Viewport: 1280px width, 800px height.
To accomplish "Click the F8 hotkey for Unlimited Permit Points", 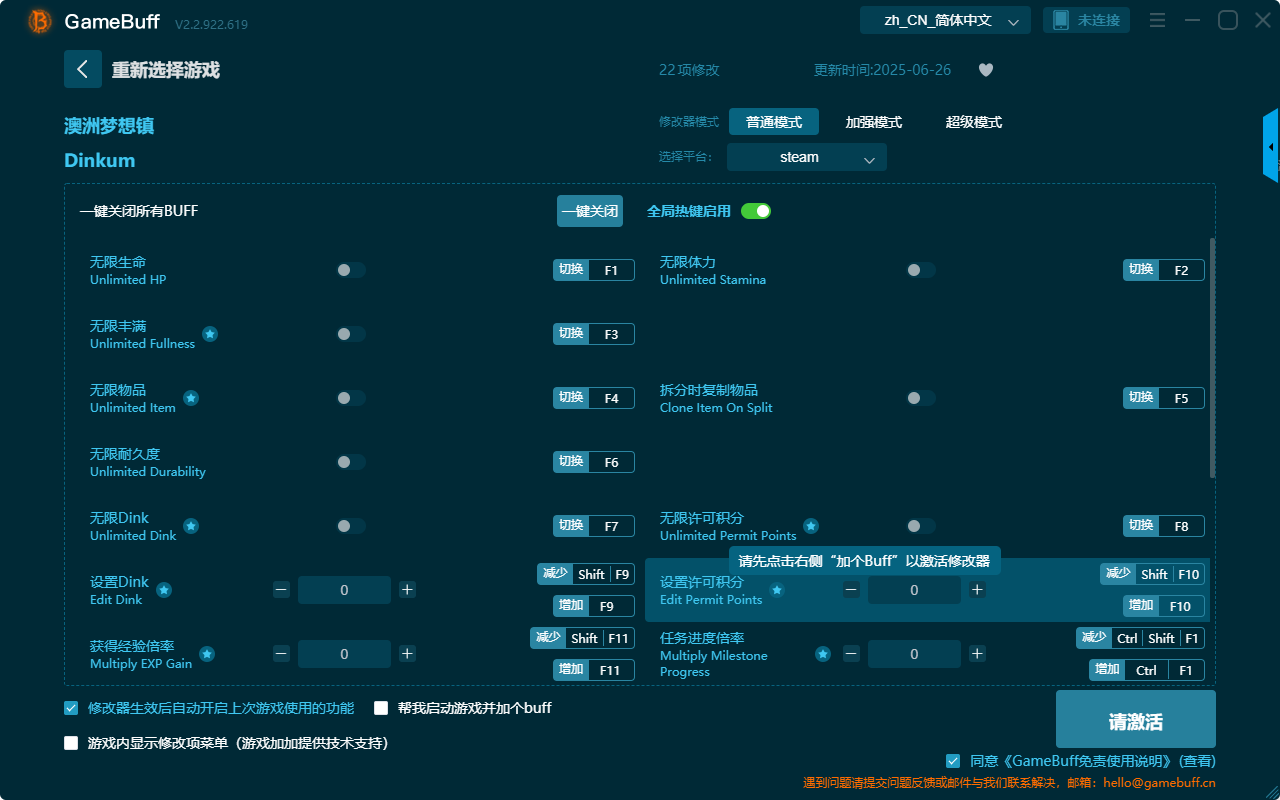I will coord(1164,526).
